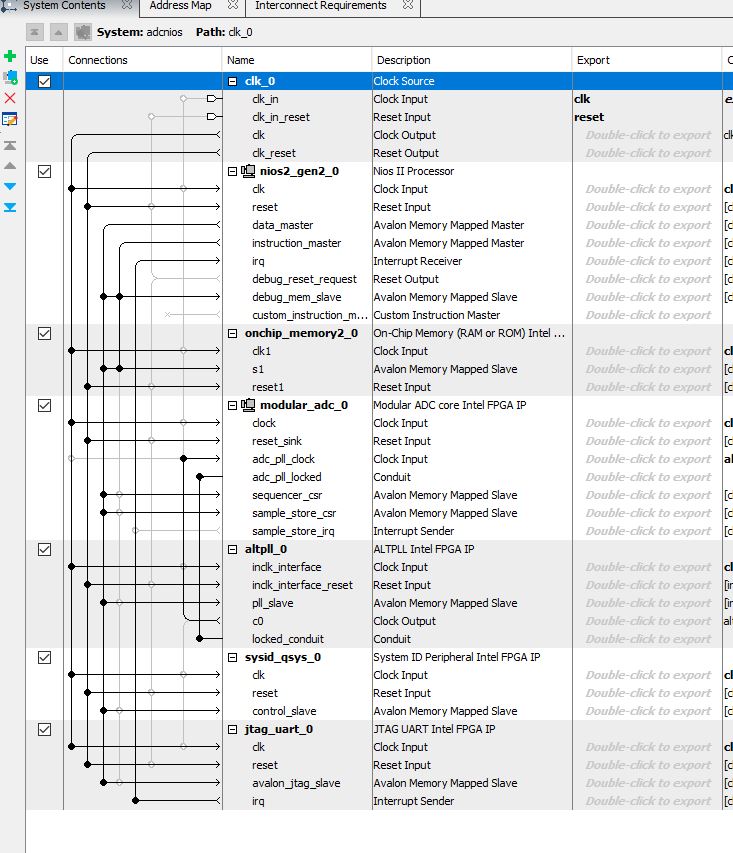Toggle the Use checkbox for onchip_memory2_0
This screenshot has height=853, width=733.
(x=45, y=333)
